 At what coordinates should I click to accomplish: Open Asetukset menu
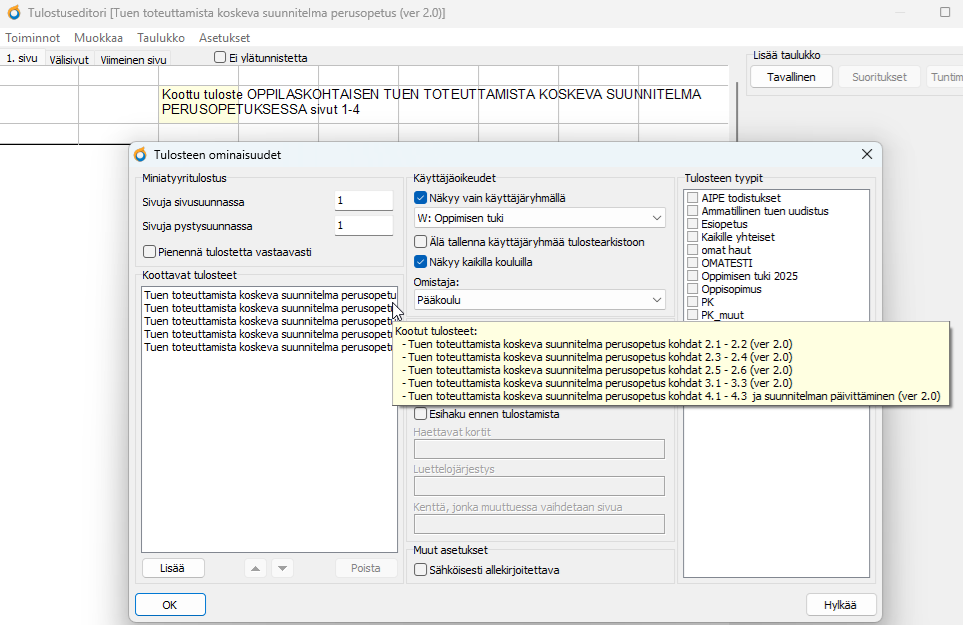pyautogui.click(x=224, y=37)
